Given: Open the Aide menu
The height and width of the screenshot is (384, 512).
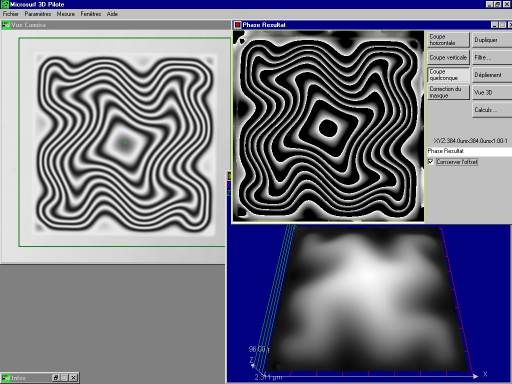Looking at the screenshot, I should [x=112, y=14].
